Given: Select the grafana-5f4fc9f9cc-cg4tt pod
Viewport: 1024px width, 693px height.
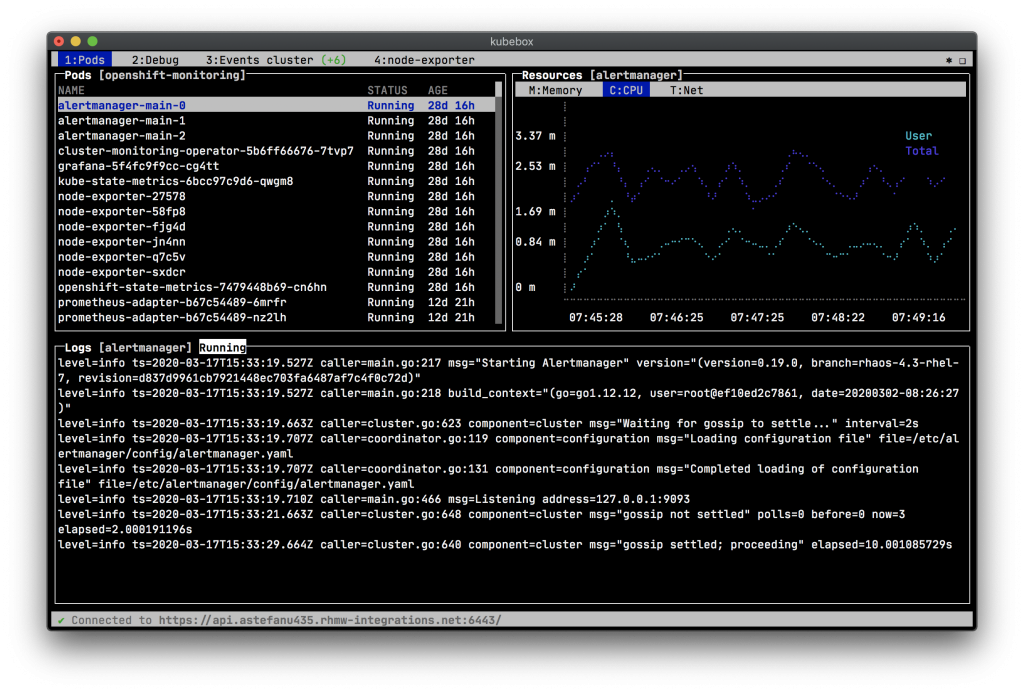Looking at the screenshot, I should [138, 166].
